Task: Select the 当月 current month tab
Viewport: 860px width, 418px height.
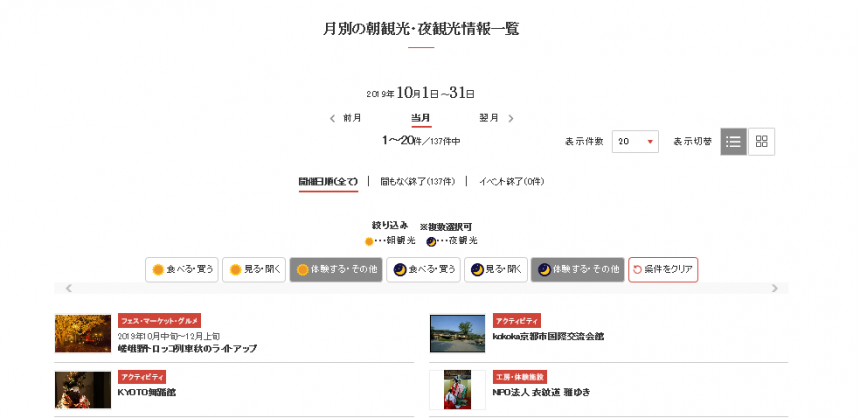Action: (x=421, y=118)
